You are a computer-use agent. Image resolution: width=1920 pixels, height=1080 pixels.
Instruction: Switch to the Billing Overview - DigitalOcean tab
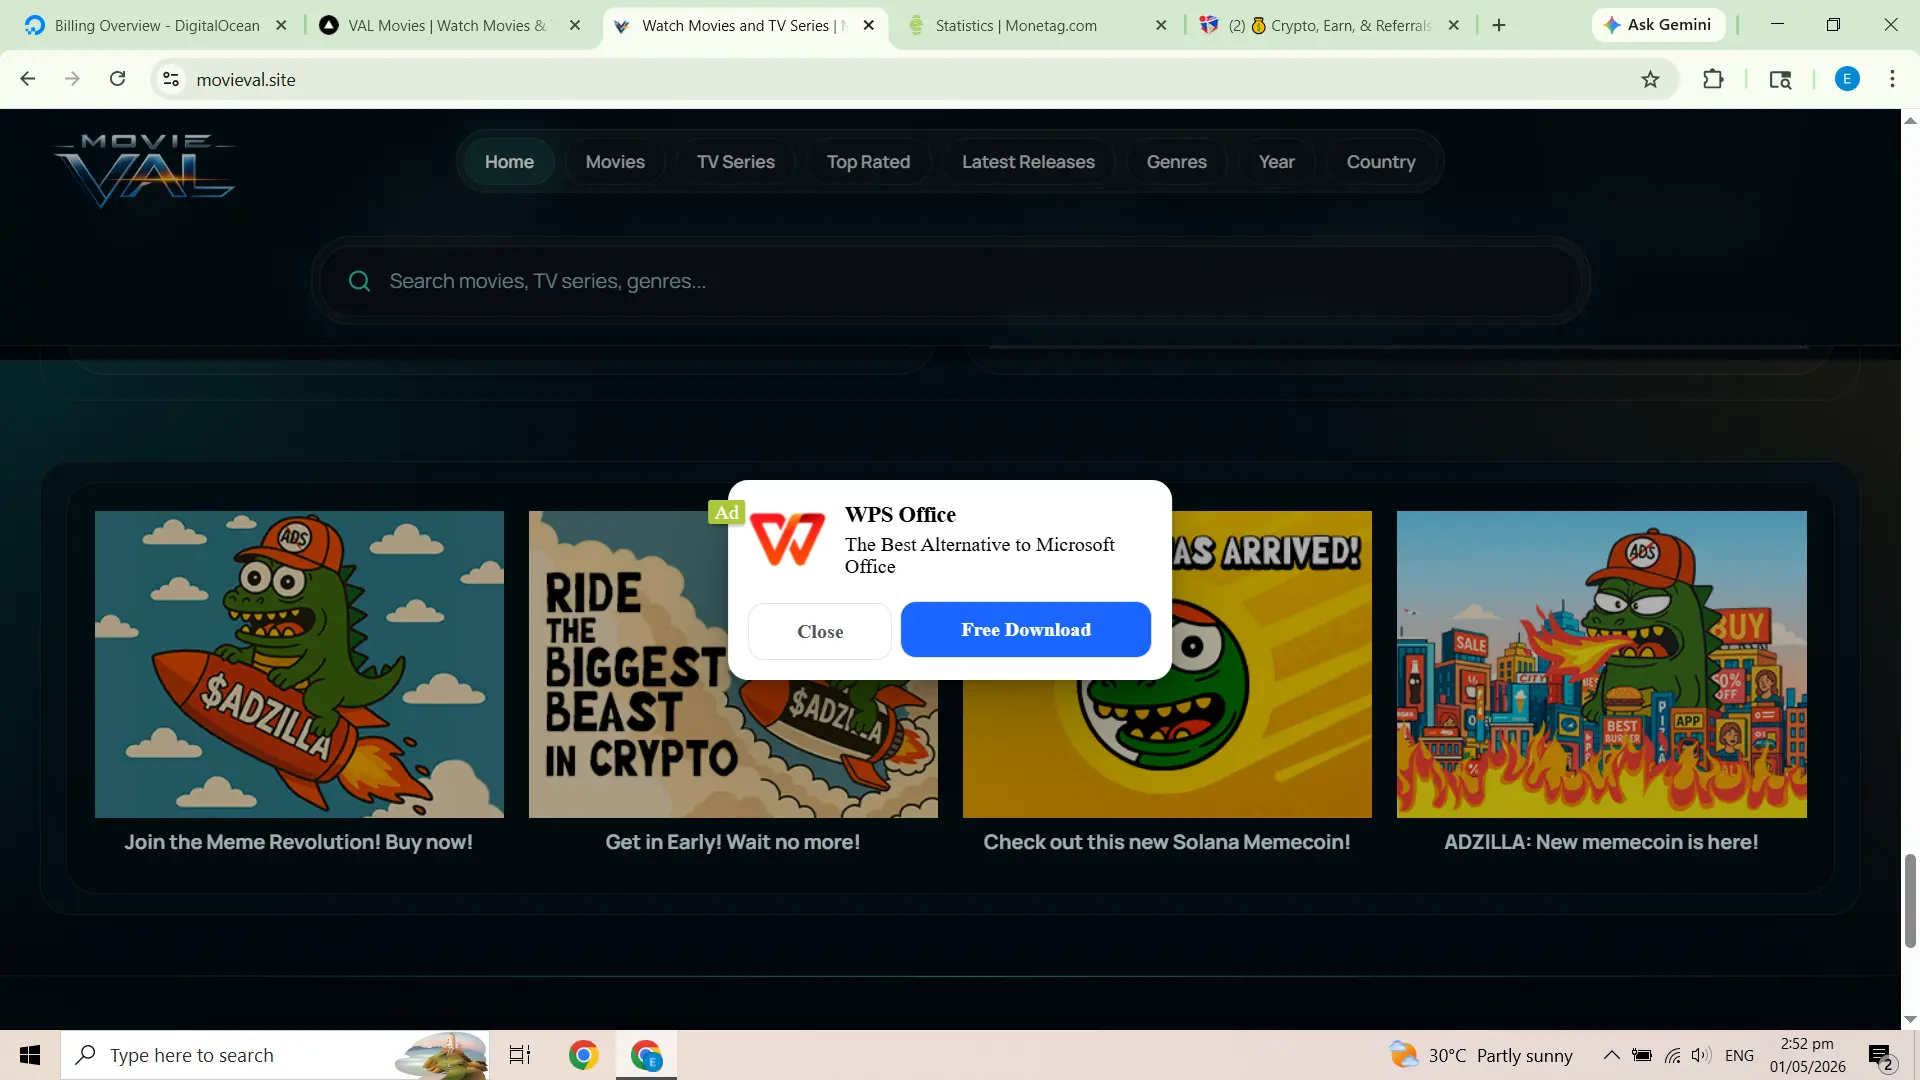pyautogui.click(x=157, y=26)
